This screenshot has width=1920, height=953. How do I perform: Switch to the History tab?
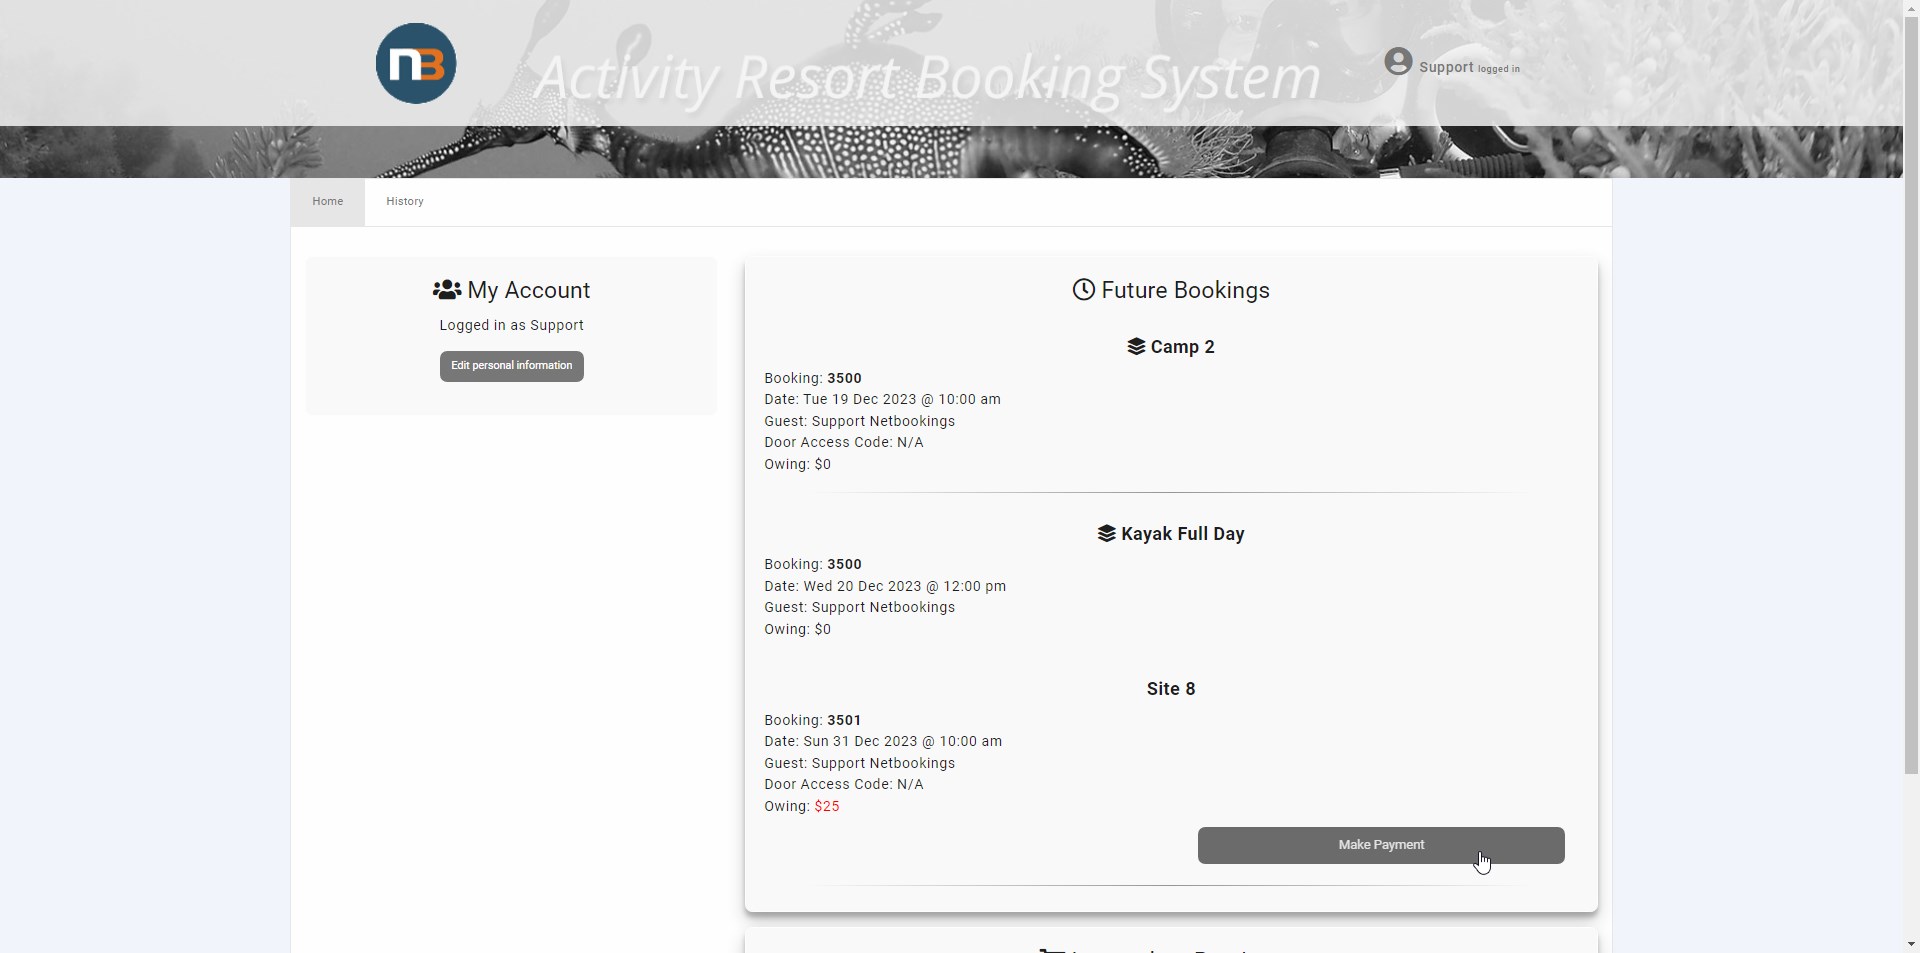tap(405, 202)
